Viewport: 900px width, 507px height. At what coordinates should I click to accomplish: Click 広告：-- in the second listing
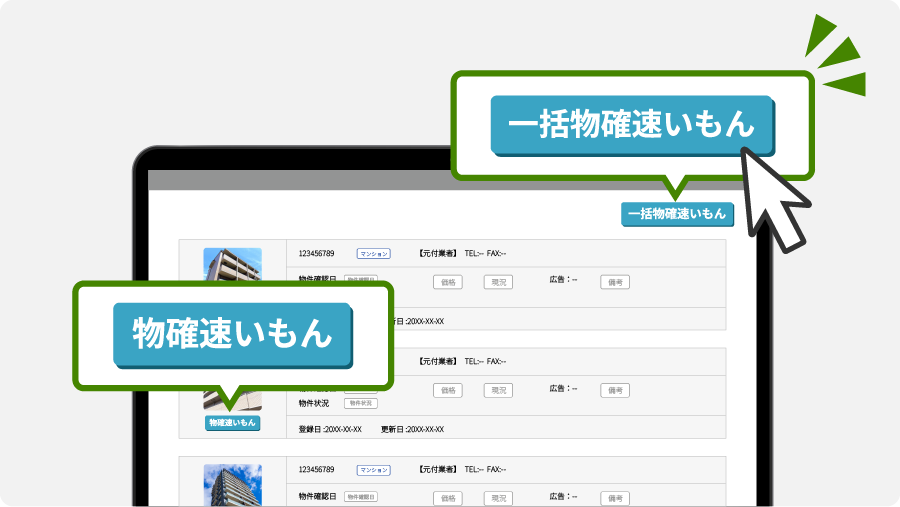click(563, 388)
